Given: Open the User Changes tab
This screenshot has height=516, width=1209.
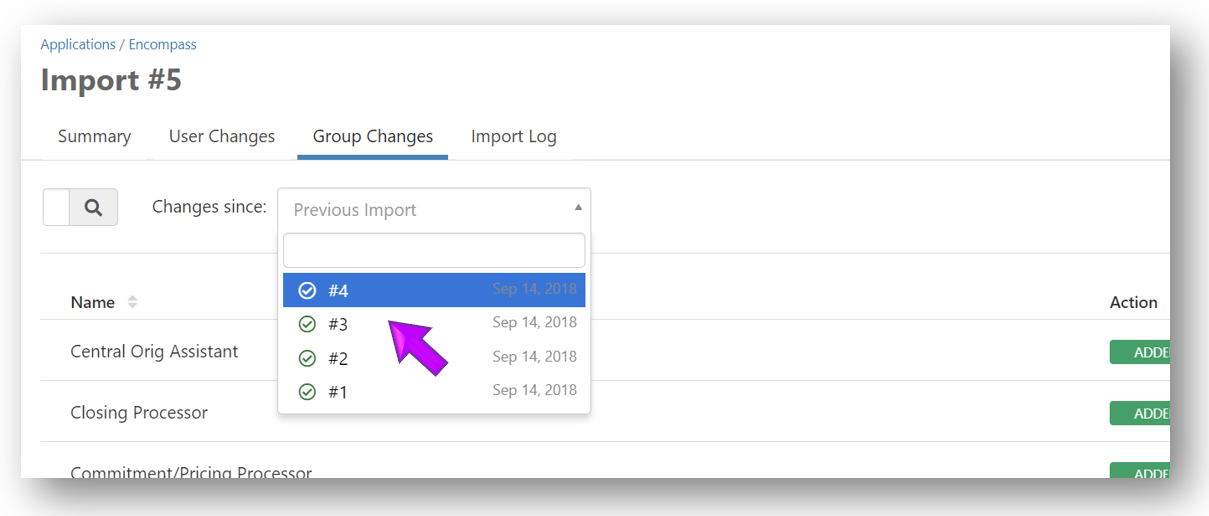Looking at the screenshot, I should (x=221, y=136).
